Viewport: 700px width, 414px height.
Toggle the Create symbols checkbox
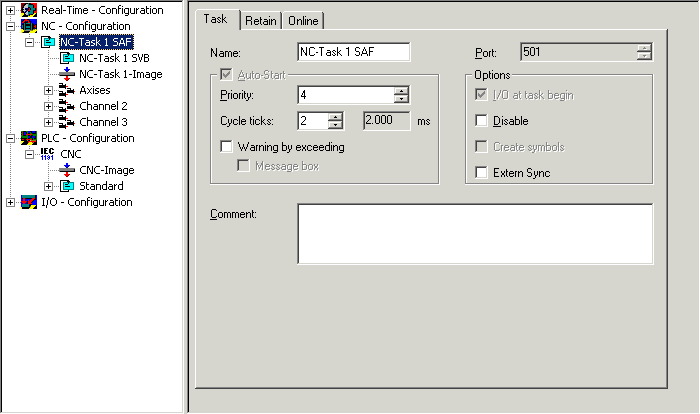481,146
